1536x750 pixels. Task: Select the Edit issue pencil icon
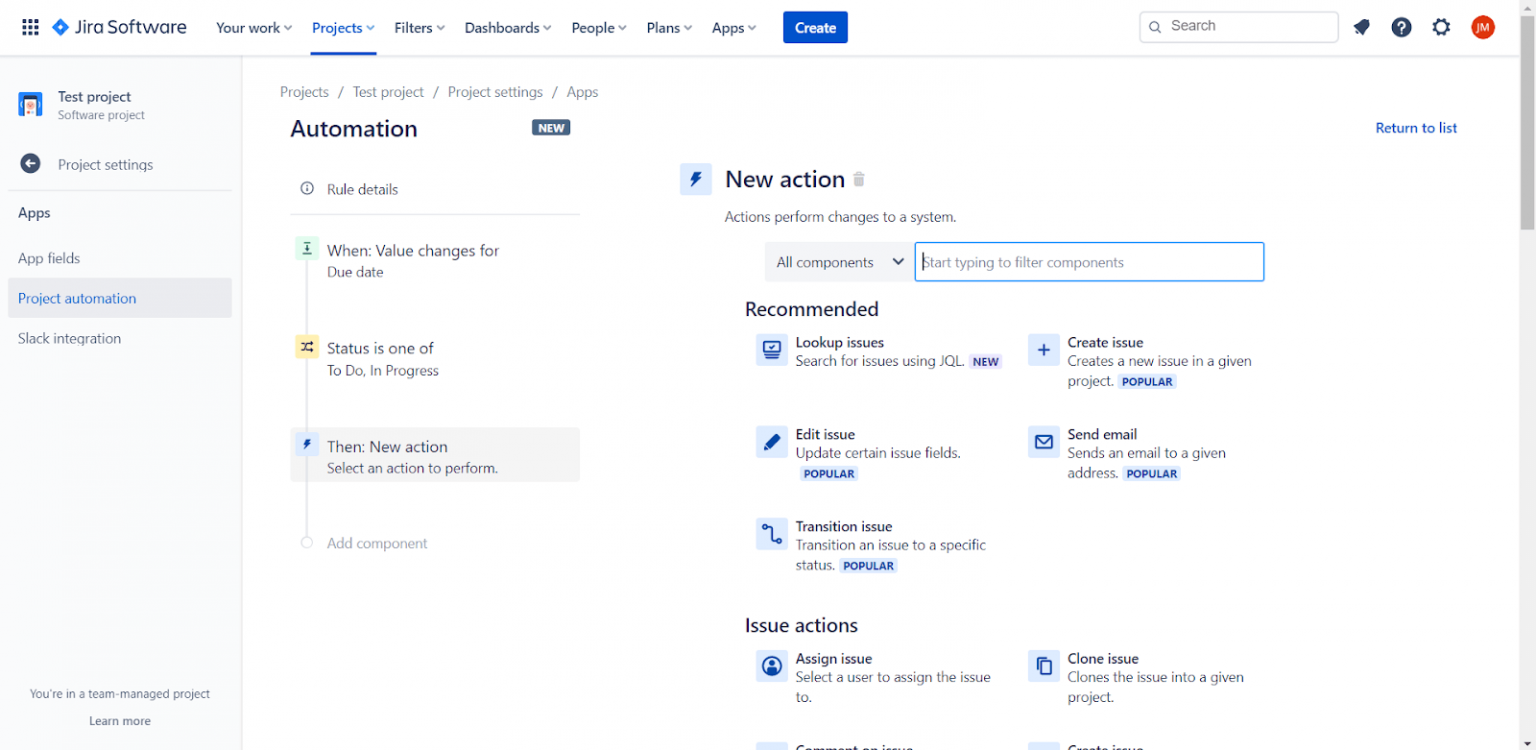771,441
